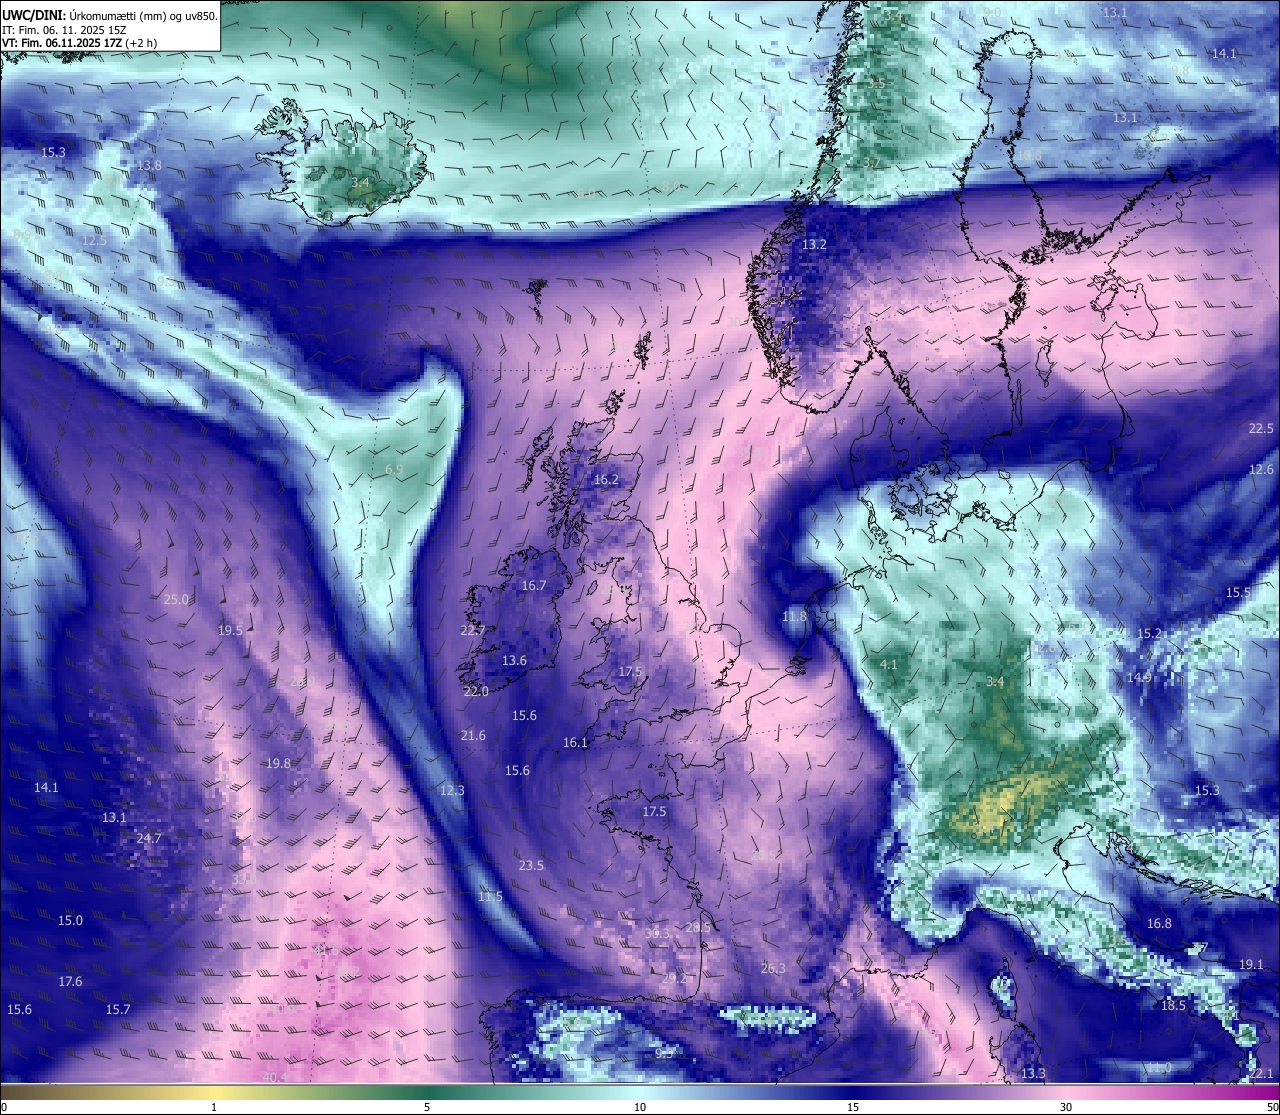
Task: Click the 23.5 value in the Bay of Biscay
Action: (x=531, y=866)
